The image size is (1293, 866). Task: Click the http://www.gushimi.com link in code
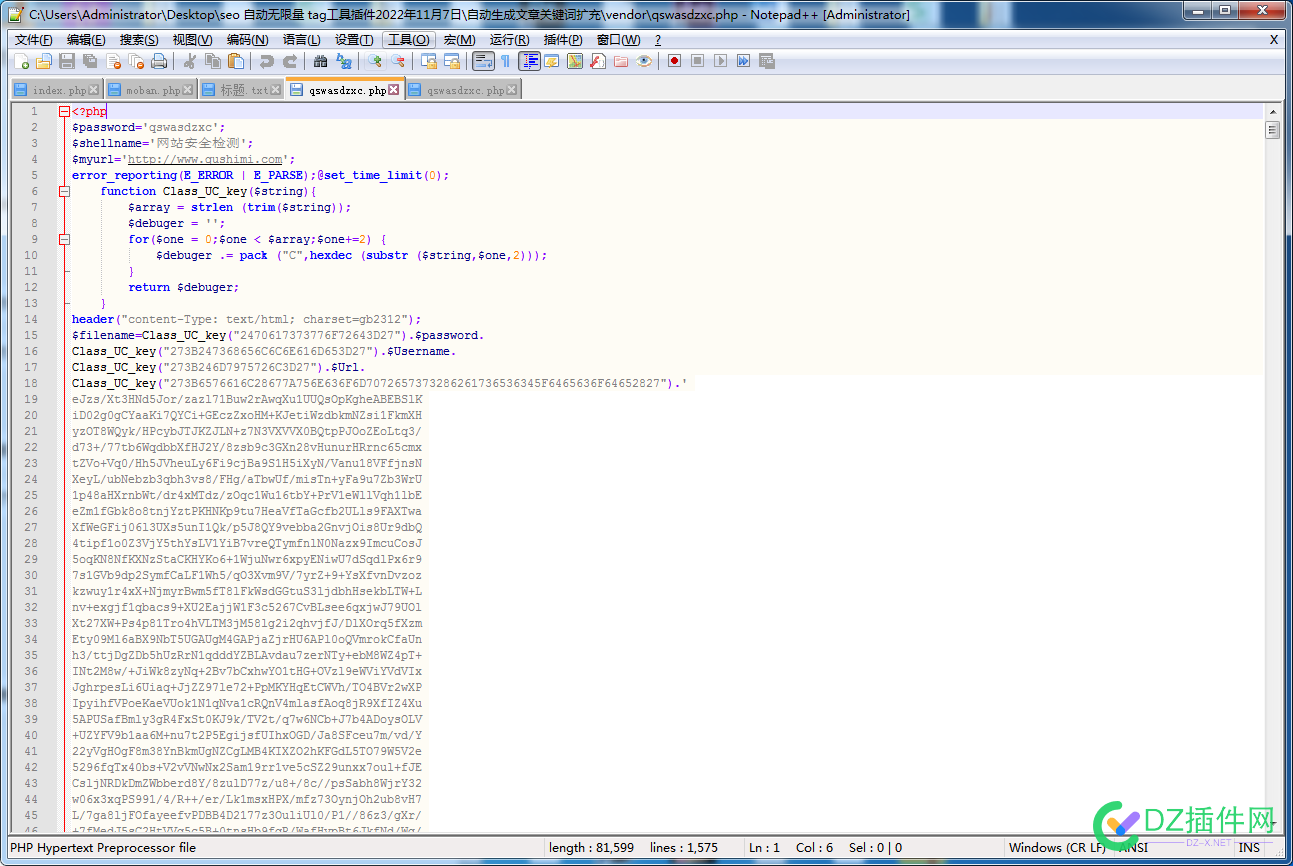pyautogui.click(x=205, y=159)
